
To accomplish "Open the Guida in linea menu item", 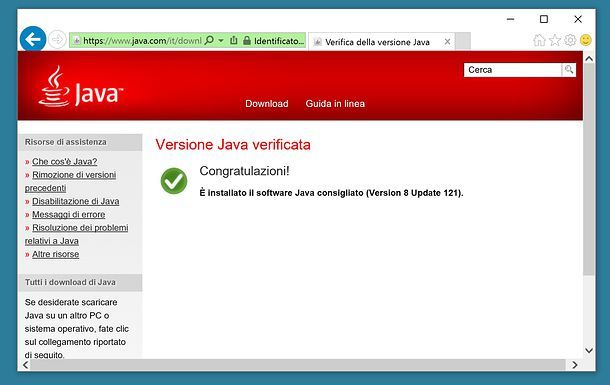I will (335, 104).
